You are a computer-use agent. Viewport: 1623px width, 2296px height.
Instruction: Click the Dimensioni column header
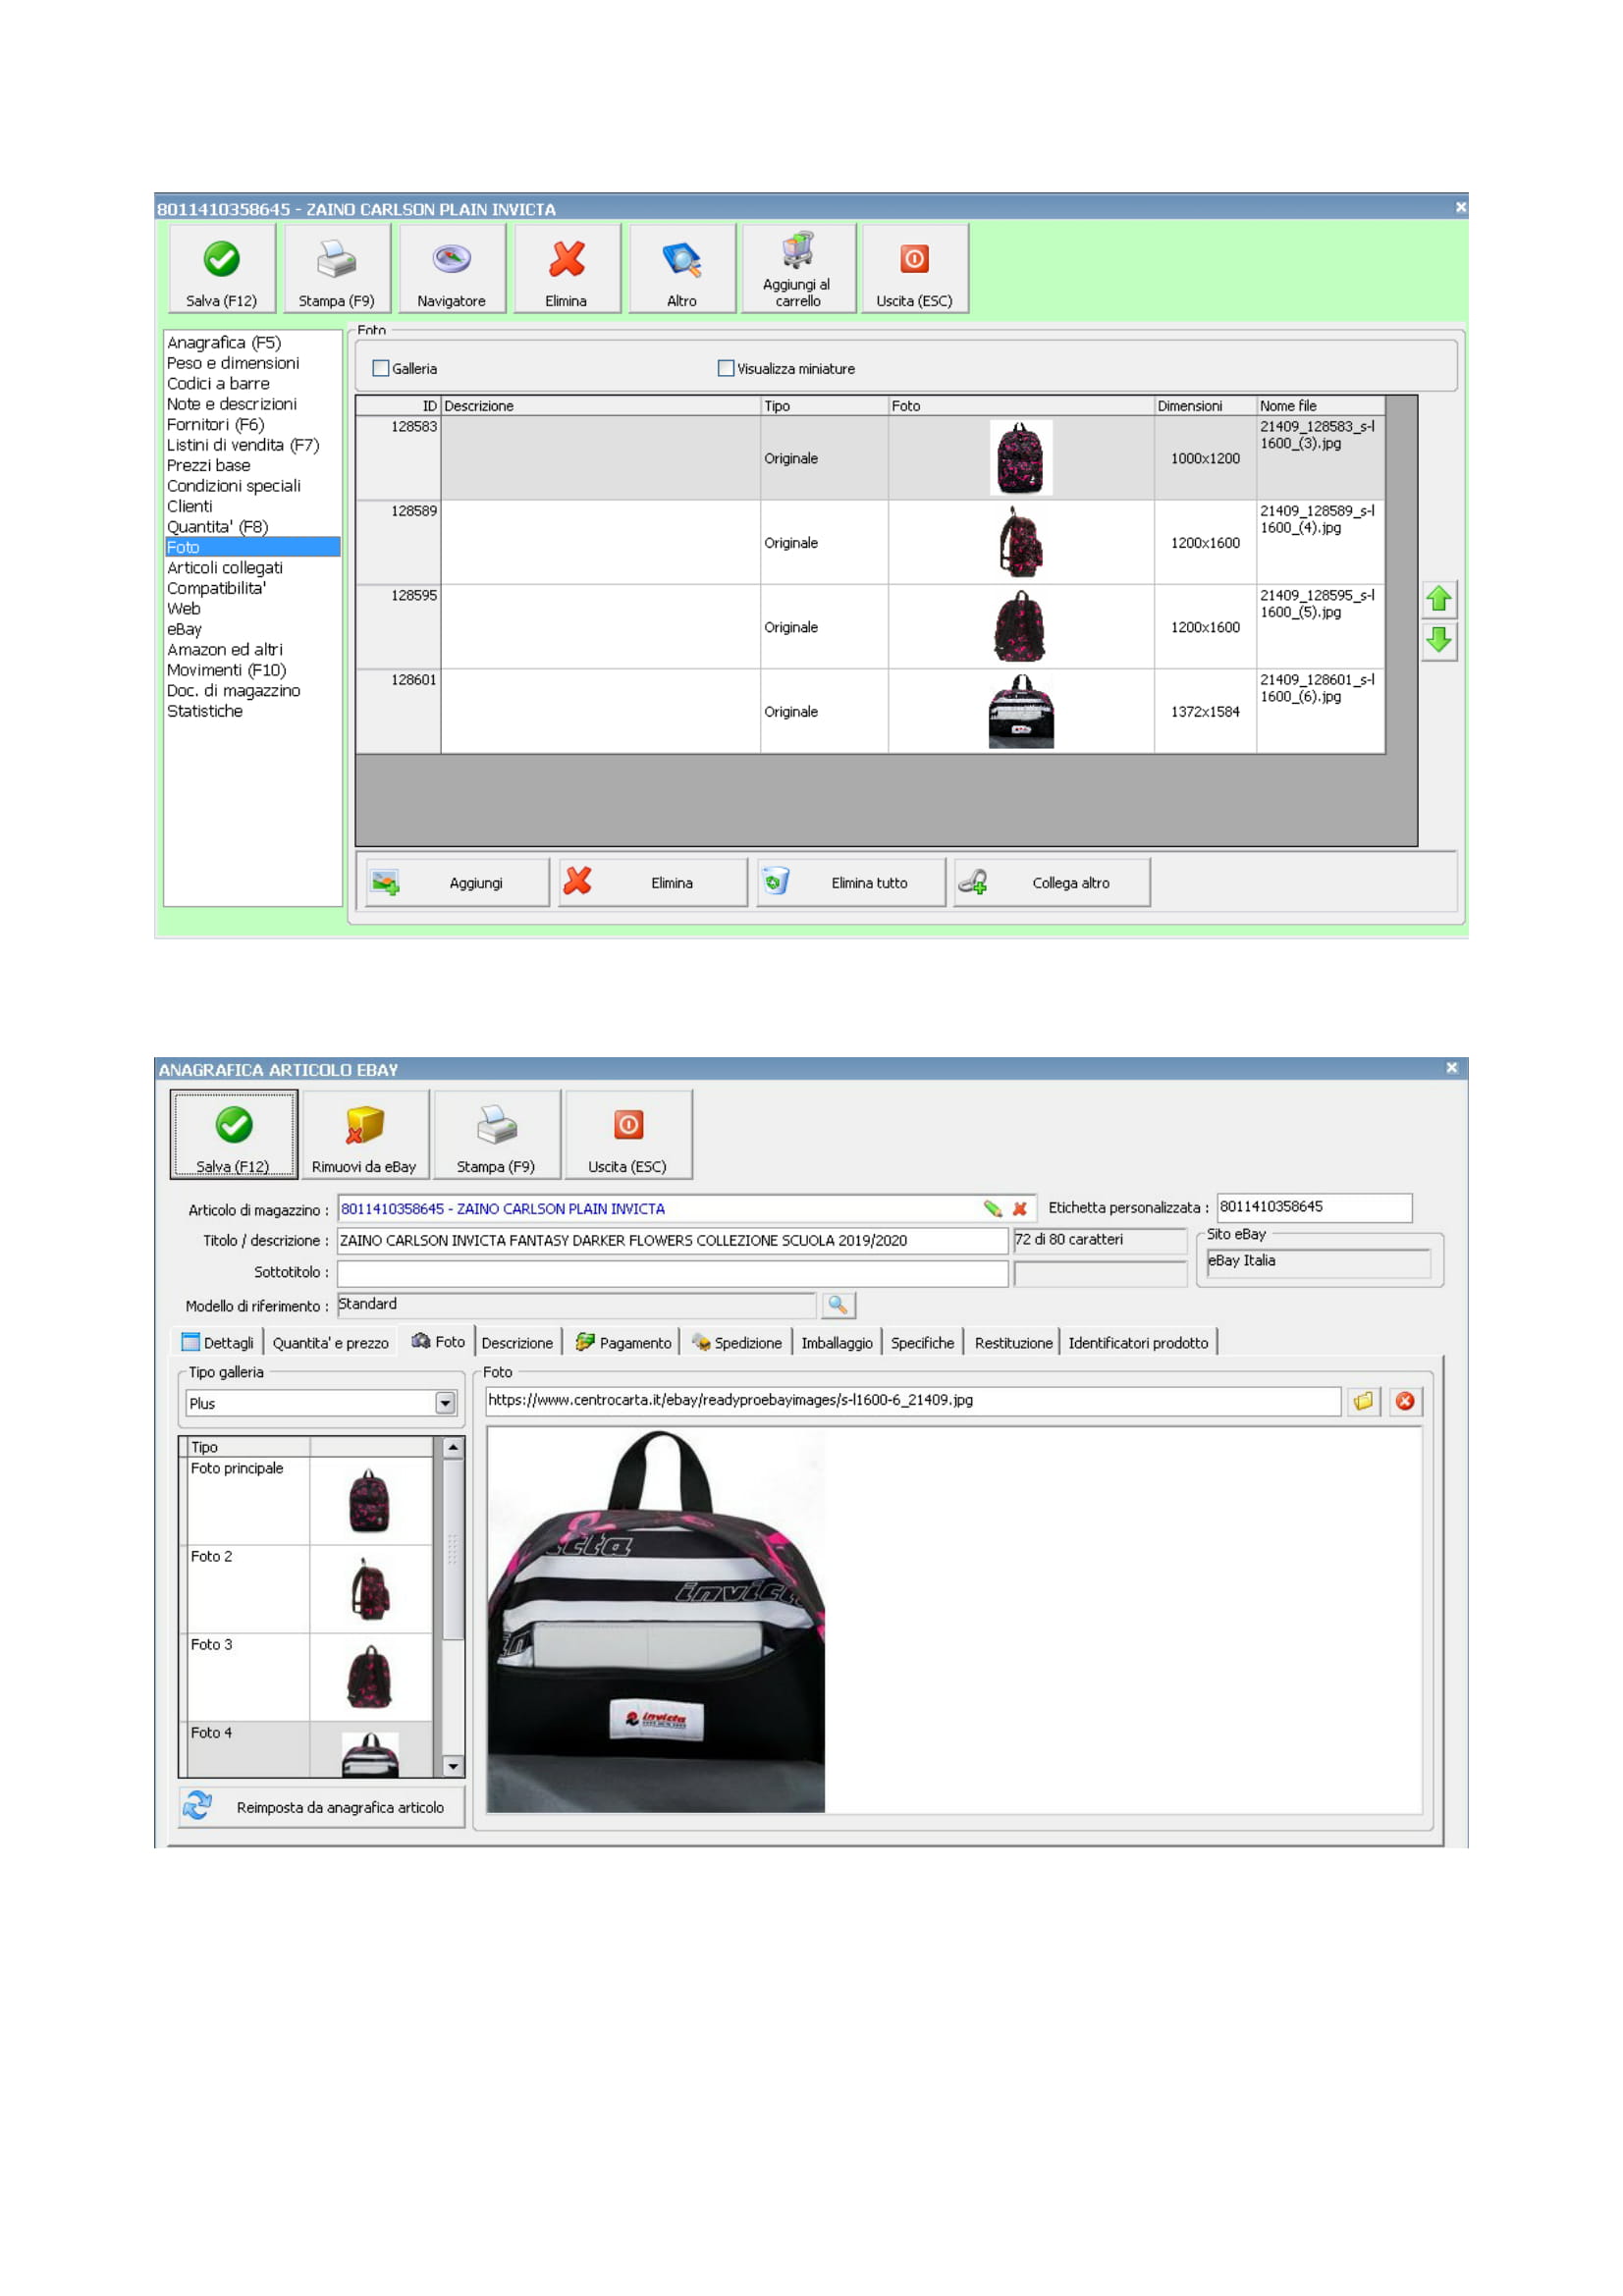tap(1205, 406)
